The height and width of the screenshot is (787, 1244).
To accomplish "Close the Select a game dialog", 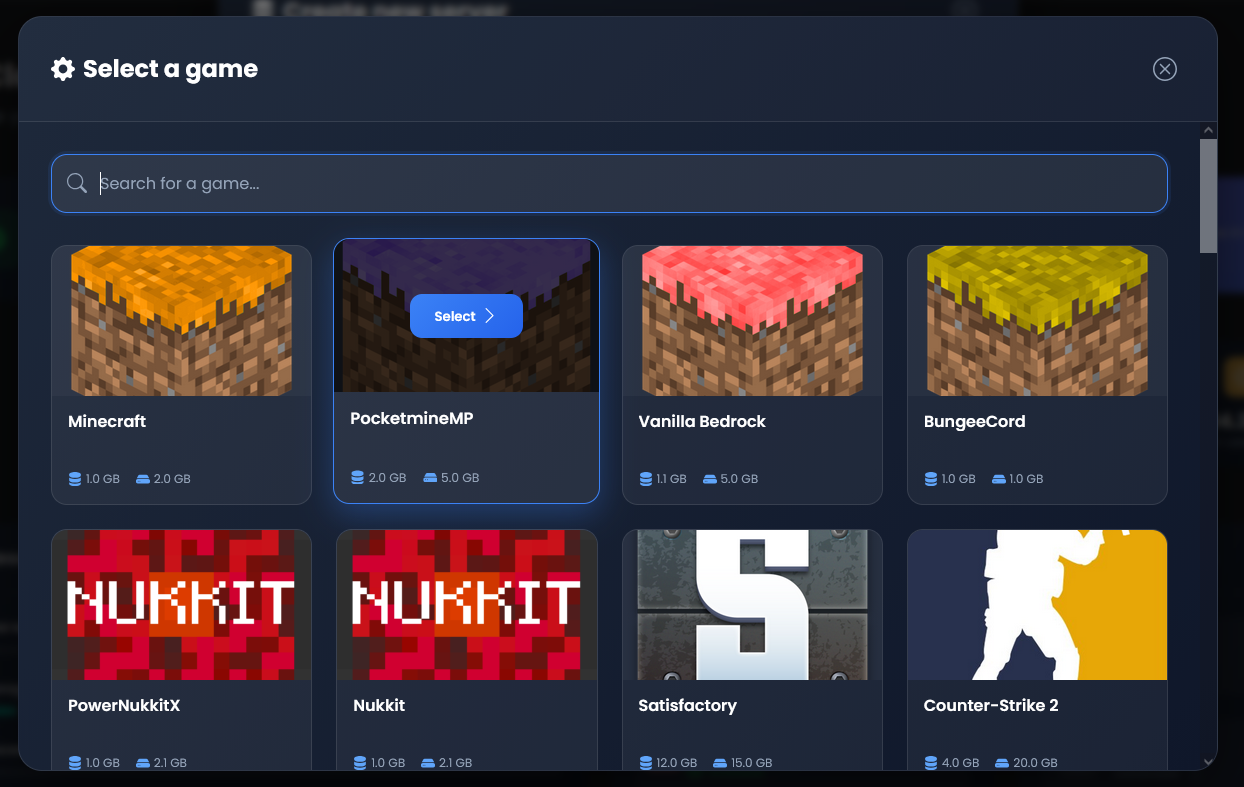I will point(1164,69).
